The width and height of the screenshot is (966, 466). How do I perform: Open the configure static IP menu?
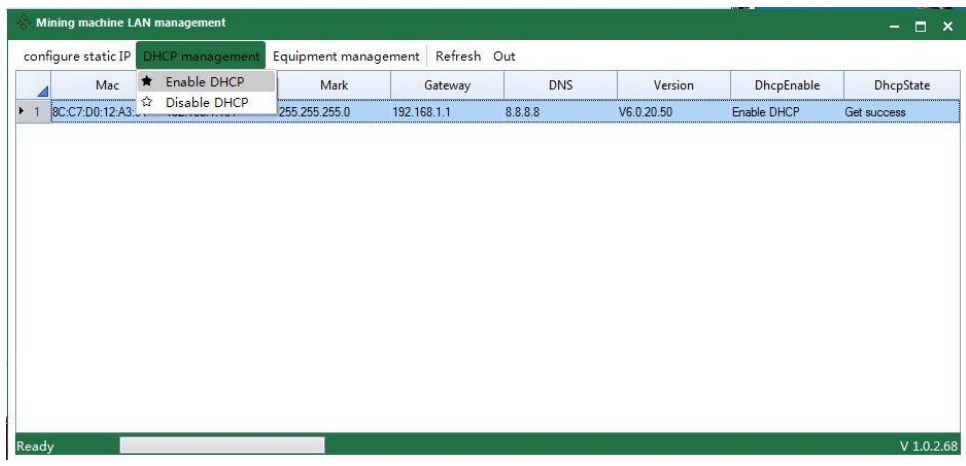tap(75, 55)
